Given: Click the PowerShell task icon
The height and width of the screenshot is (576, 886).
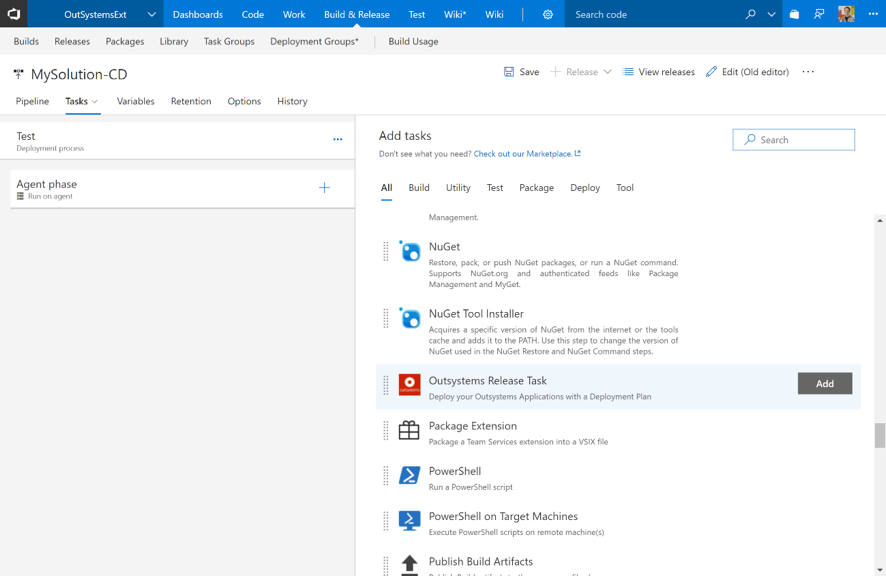Looking at the screenshot, I should coord(410,475).
